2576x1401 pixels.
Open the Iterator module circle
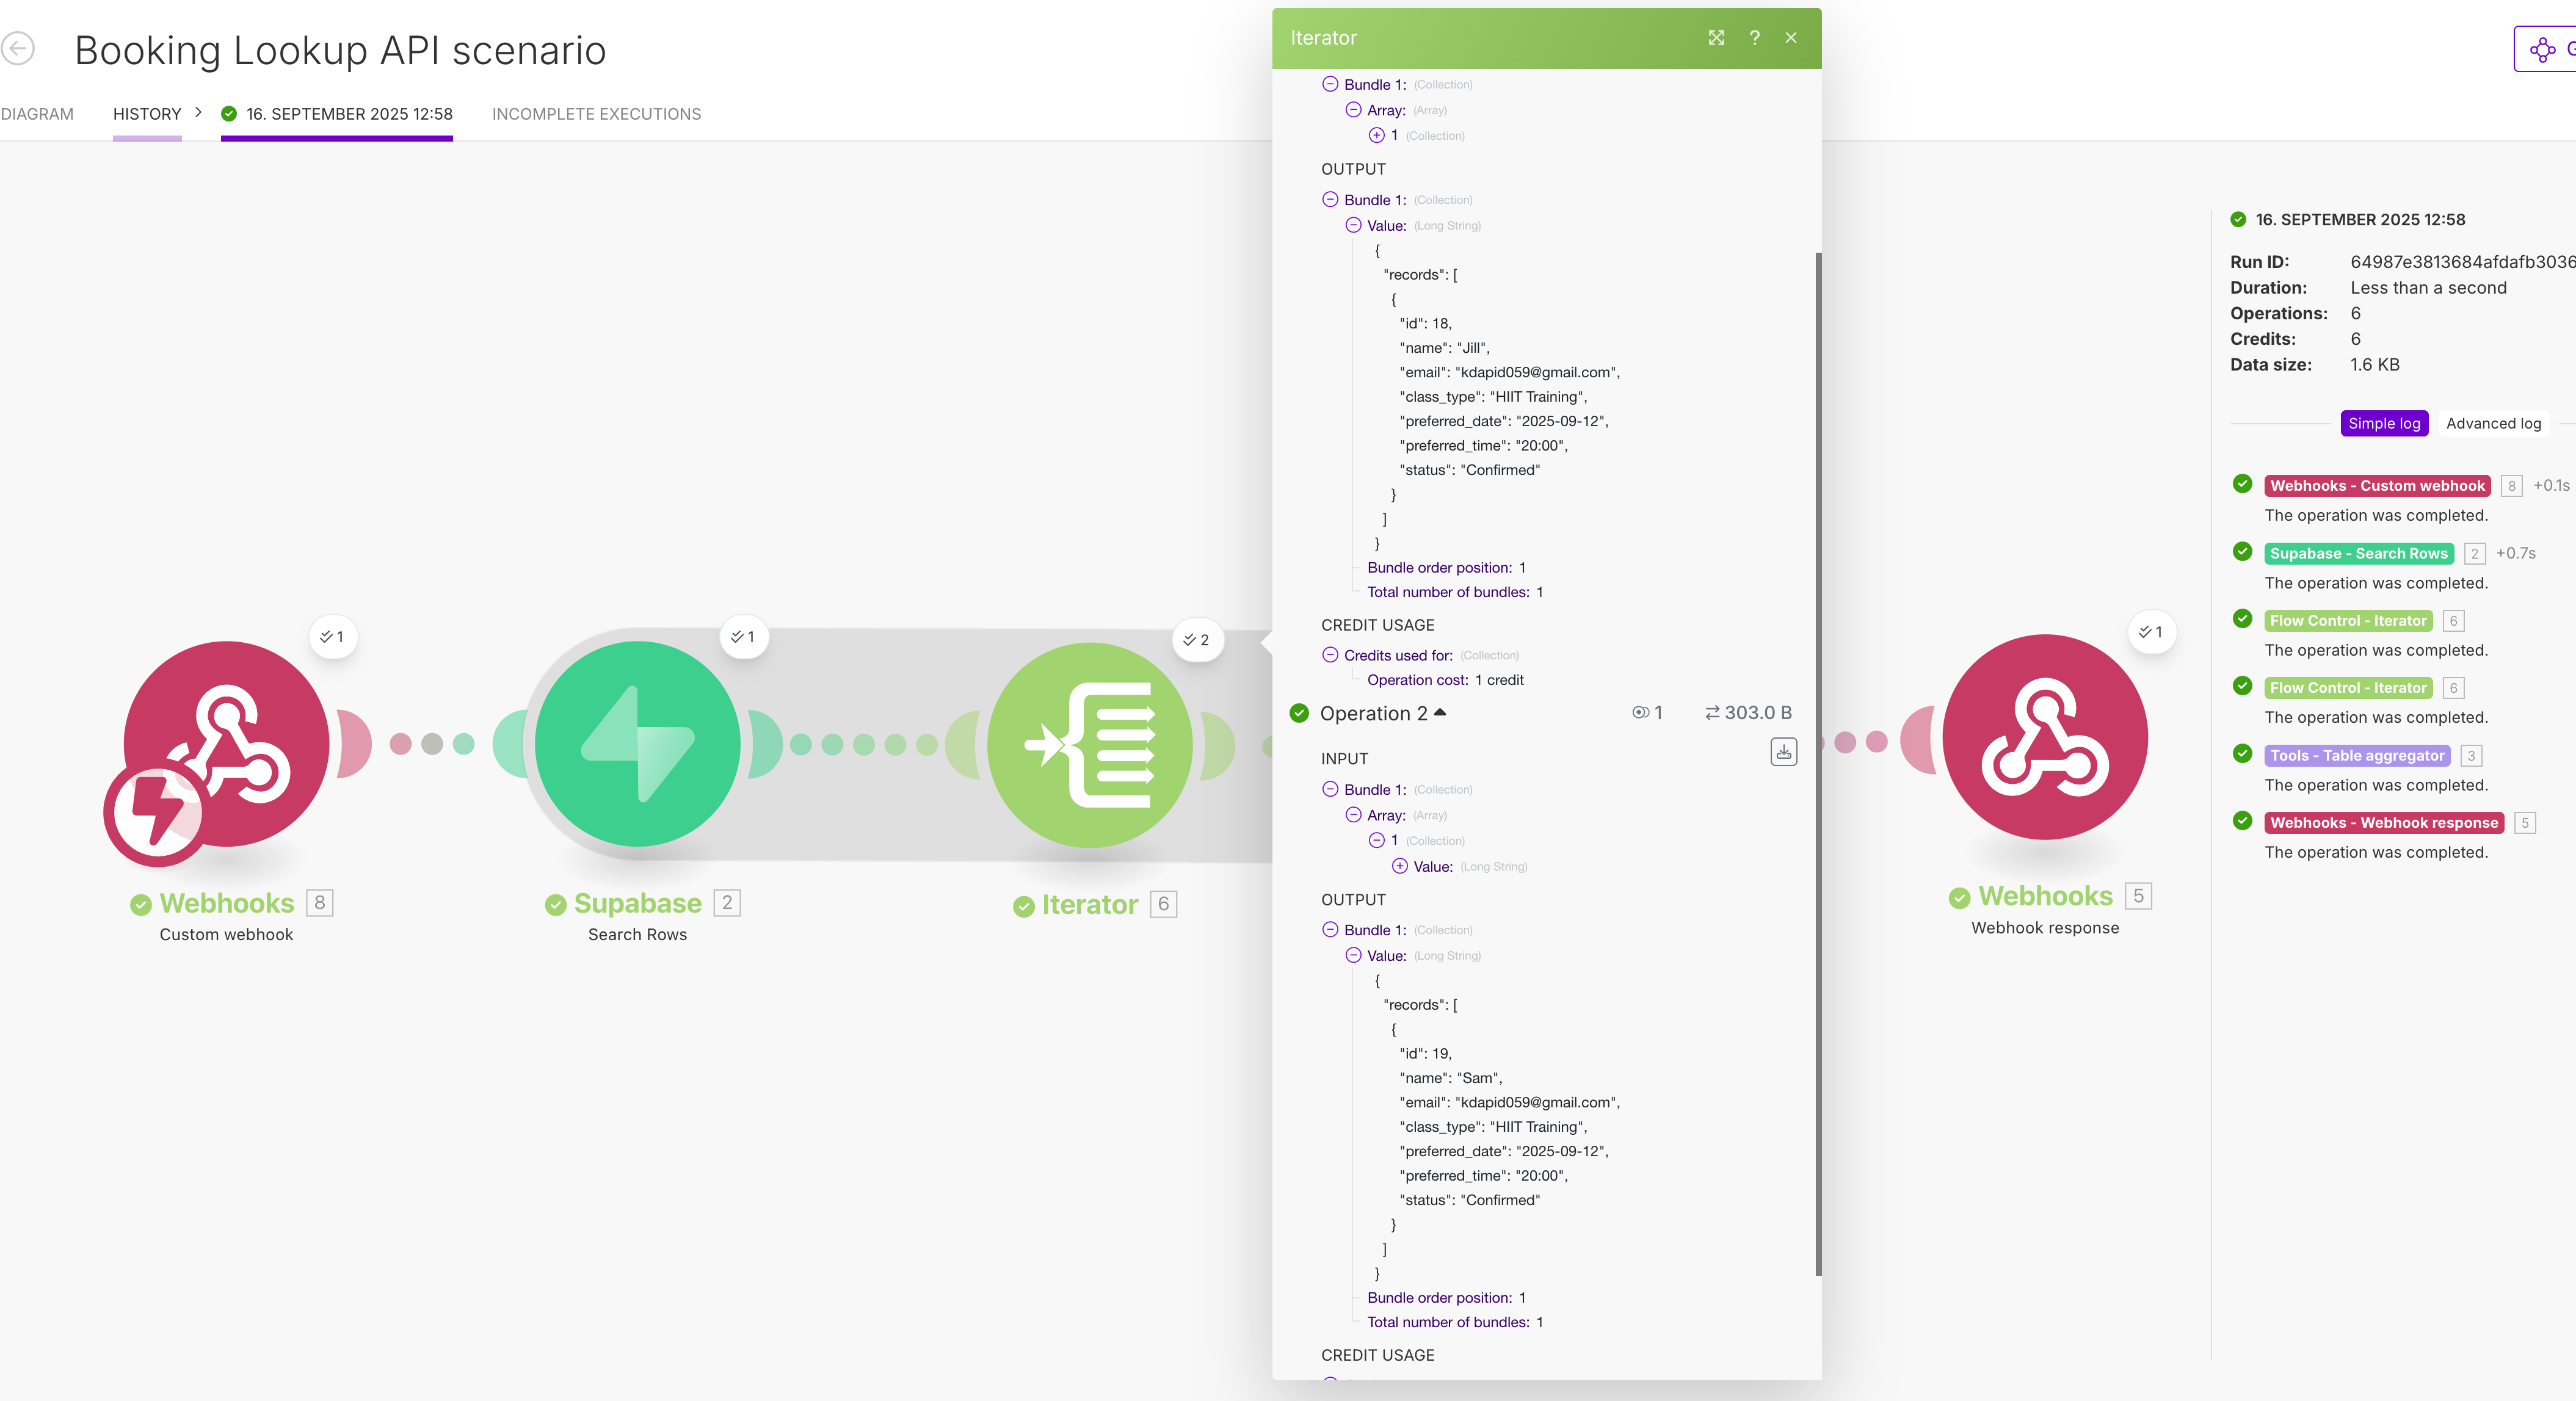(x=1089, y=744)
